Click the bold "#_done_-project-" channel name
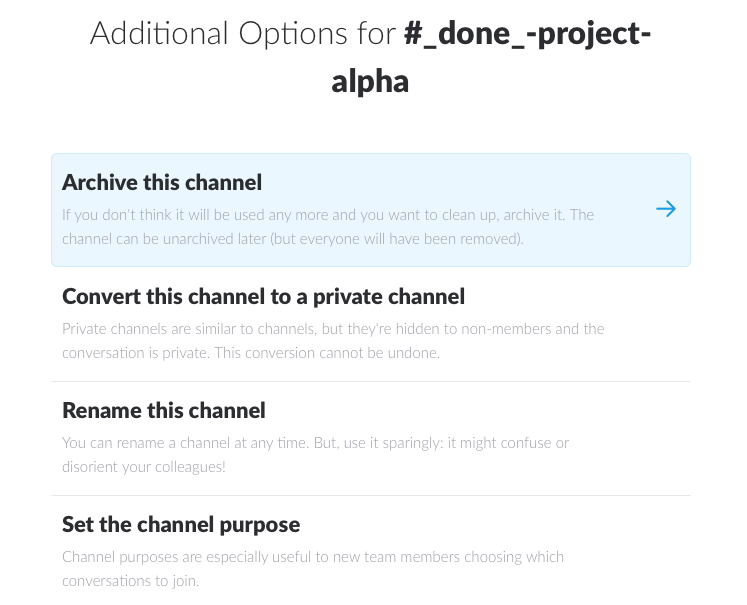Image resolution: width=747 pixels, height=605 pixels. tap(527, 34)
